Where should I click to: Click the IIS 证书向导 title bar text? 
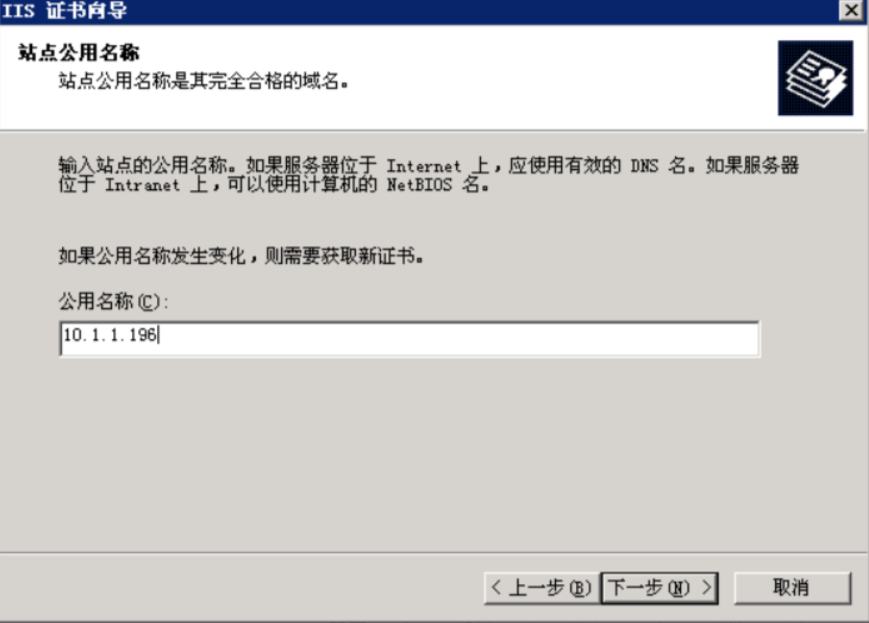[64, 10]
